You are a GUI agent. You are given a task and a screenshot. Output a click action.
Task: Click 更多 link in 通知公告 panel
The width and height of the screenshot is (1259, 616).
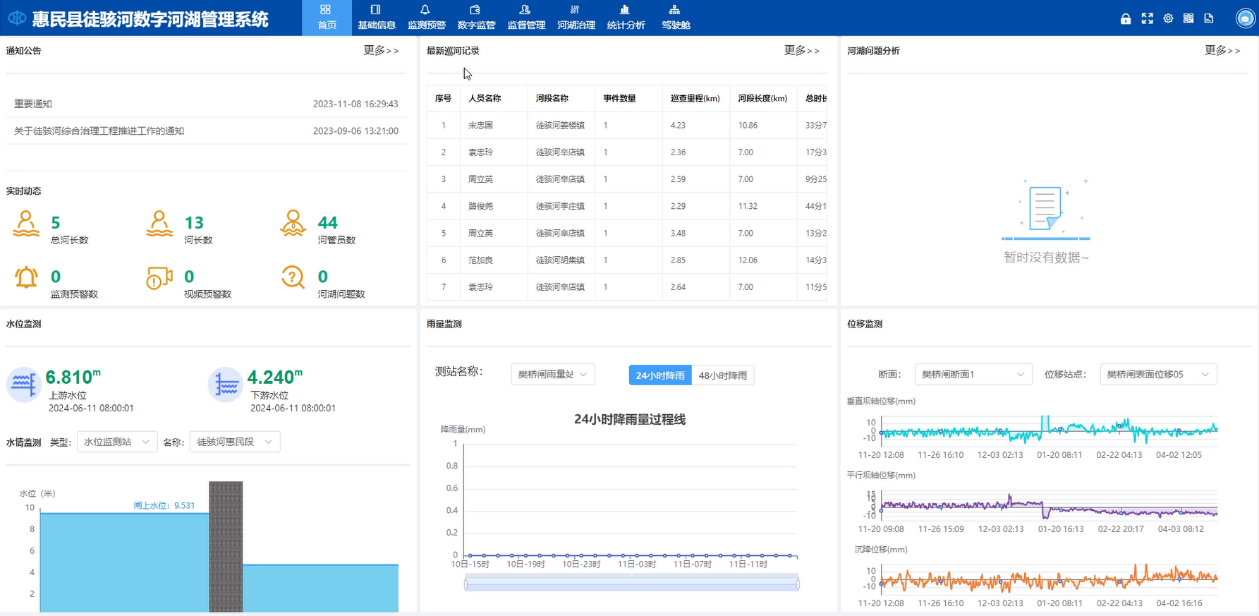tap(381, 51)
